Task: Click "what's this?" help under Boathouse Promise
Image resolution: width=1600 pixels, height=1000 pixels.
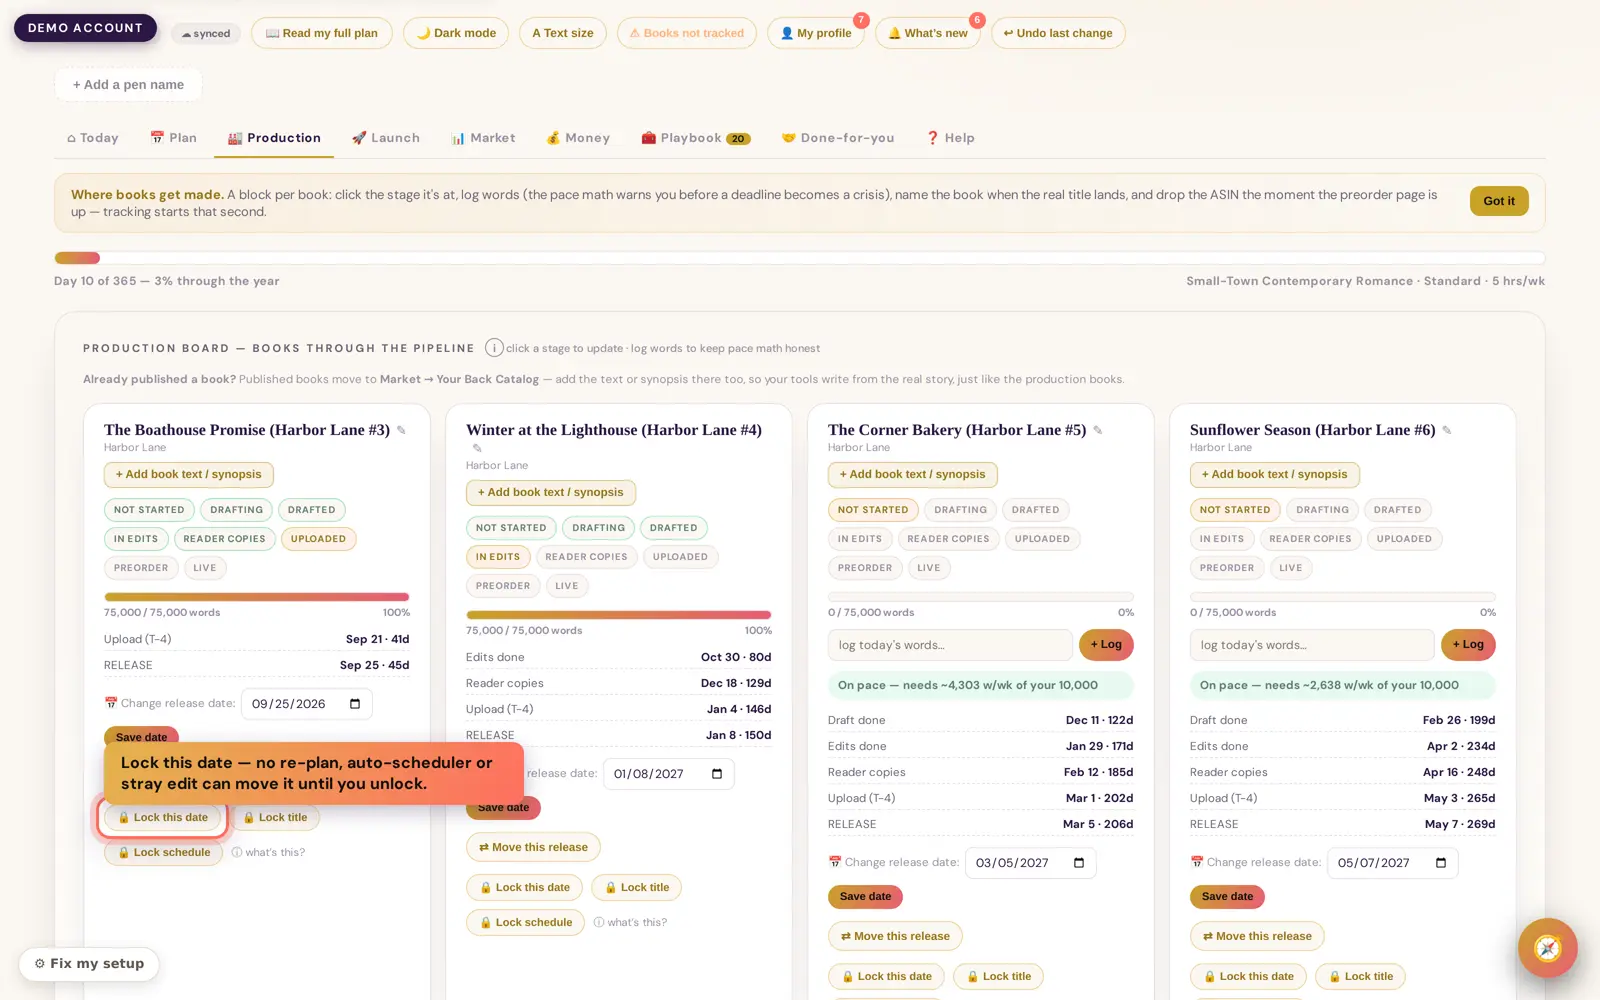Action: 268,853
